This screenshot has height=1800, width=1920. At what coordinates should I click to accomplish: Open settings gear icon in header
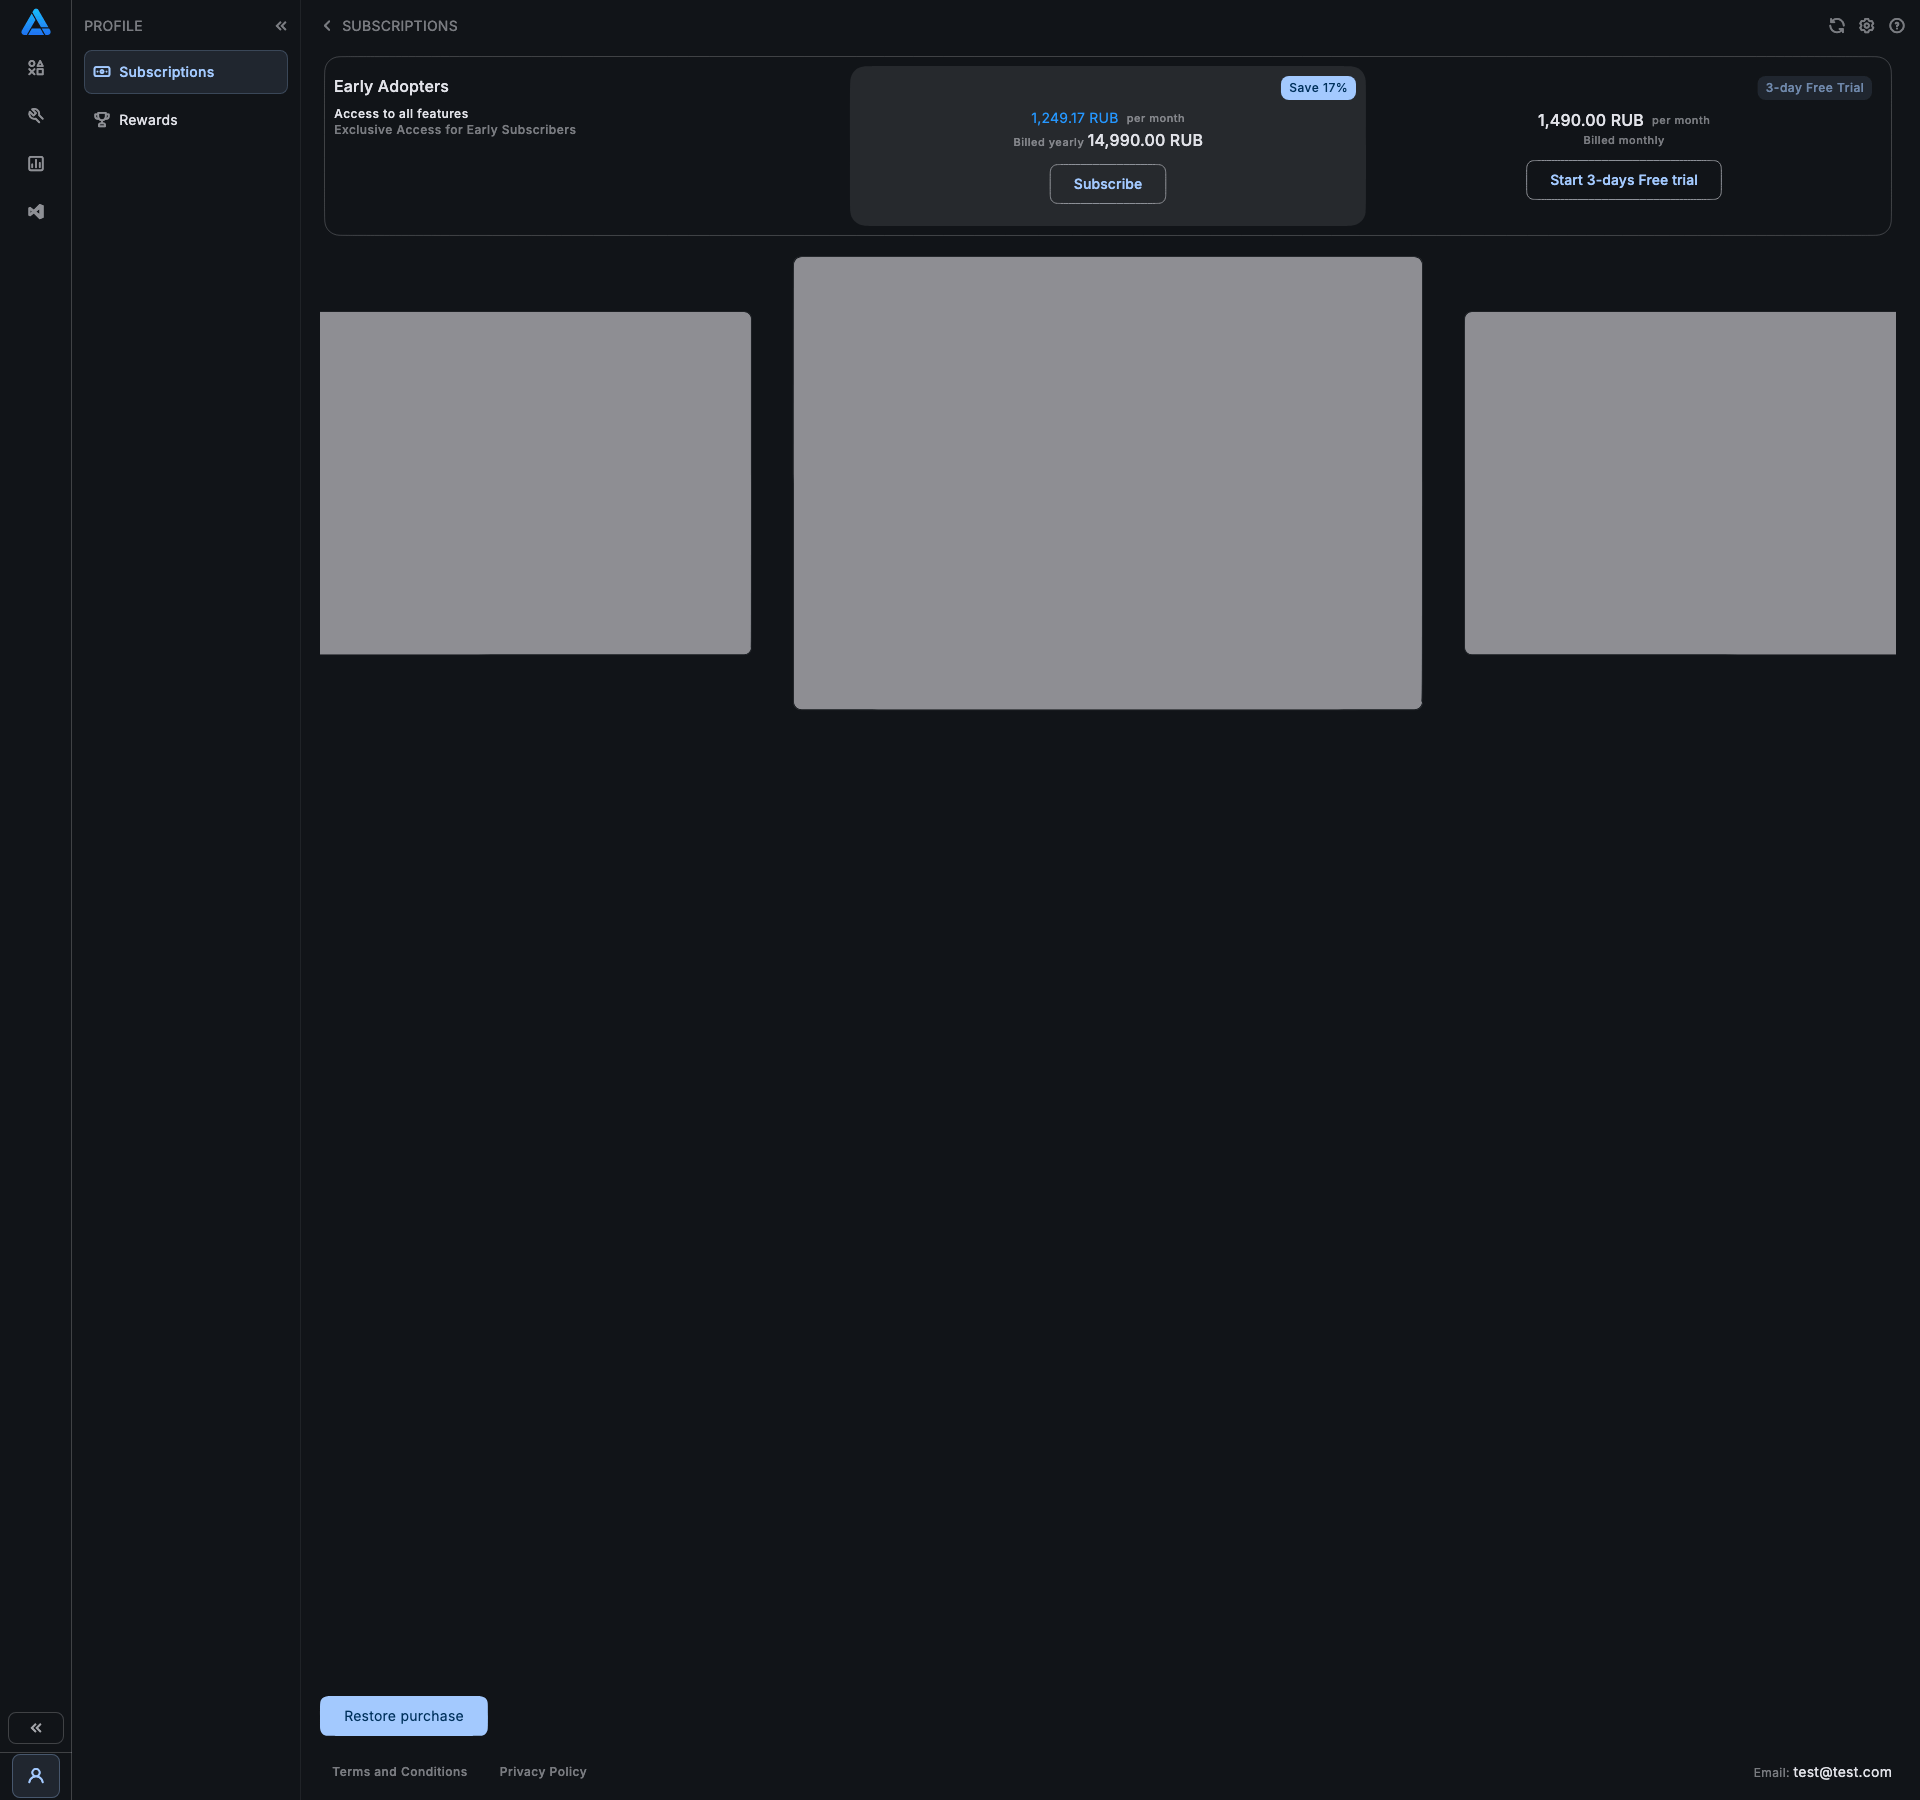click(1867, 26)
